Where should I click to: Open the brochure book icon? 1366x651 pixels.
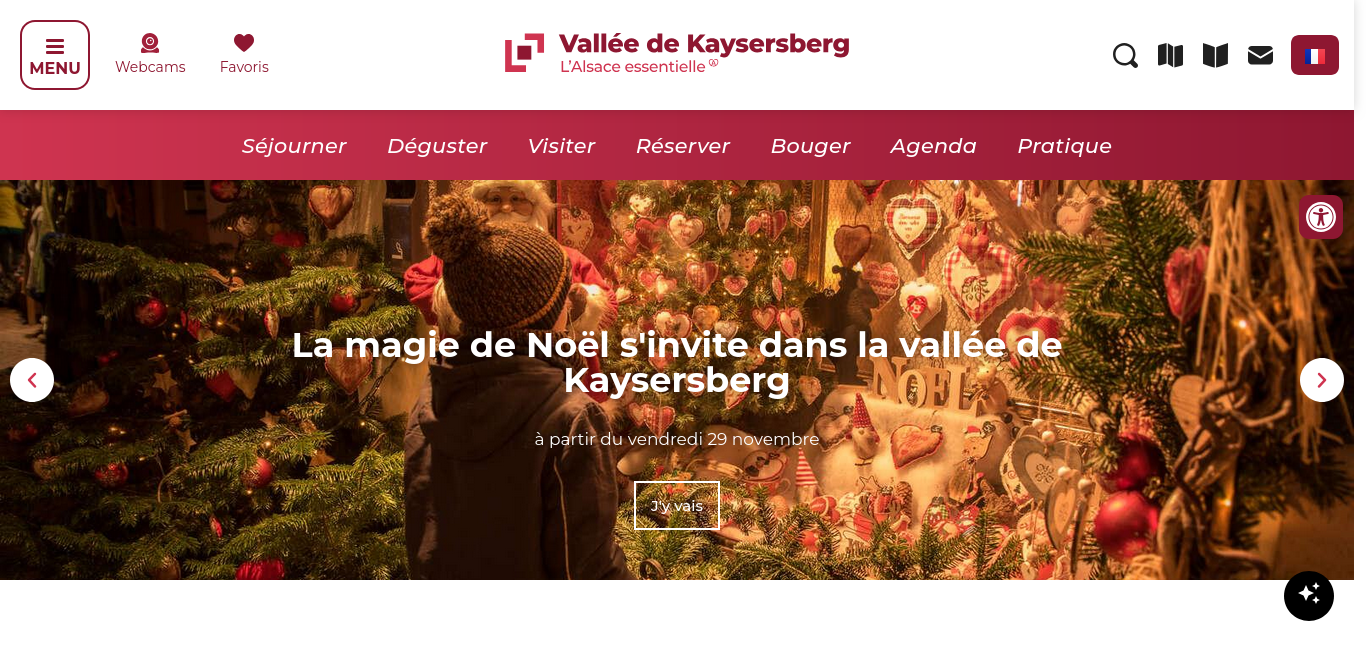[x=1215, y=55]
